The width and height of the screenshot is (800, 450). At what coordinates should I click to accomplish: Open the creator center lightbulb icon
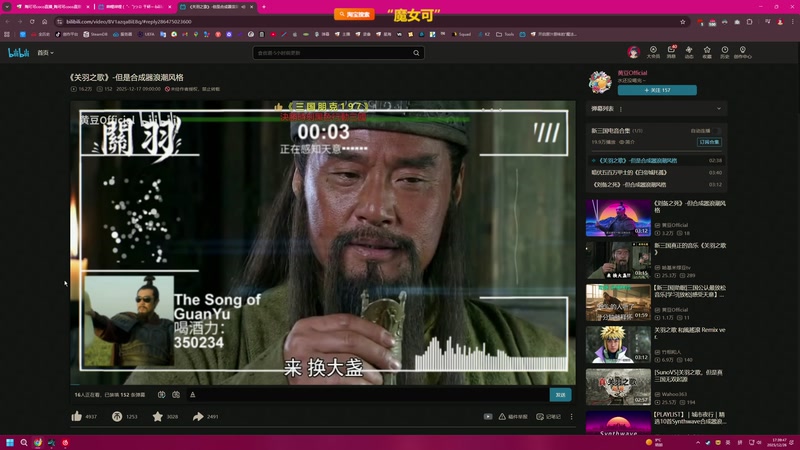click(x=742, y=52)
